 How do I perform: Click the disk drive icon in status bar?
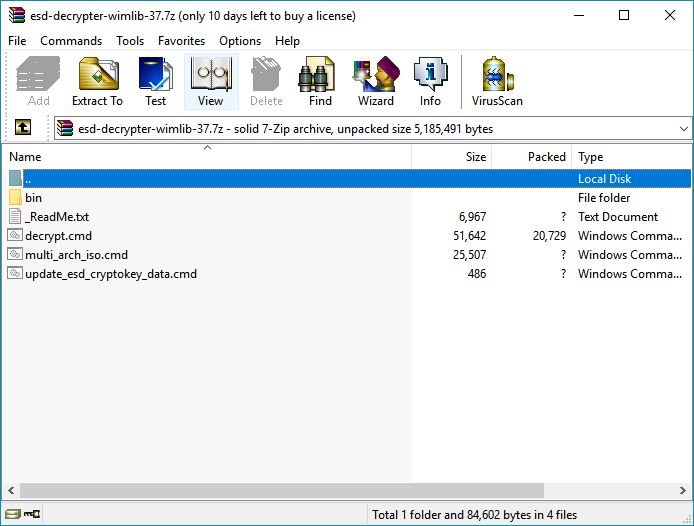13,514
